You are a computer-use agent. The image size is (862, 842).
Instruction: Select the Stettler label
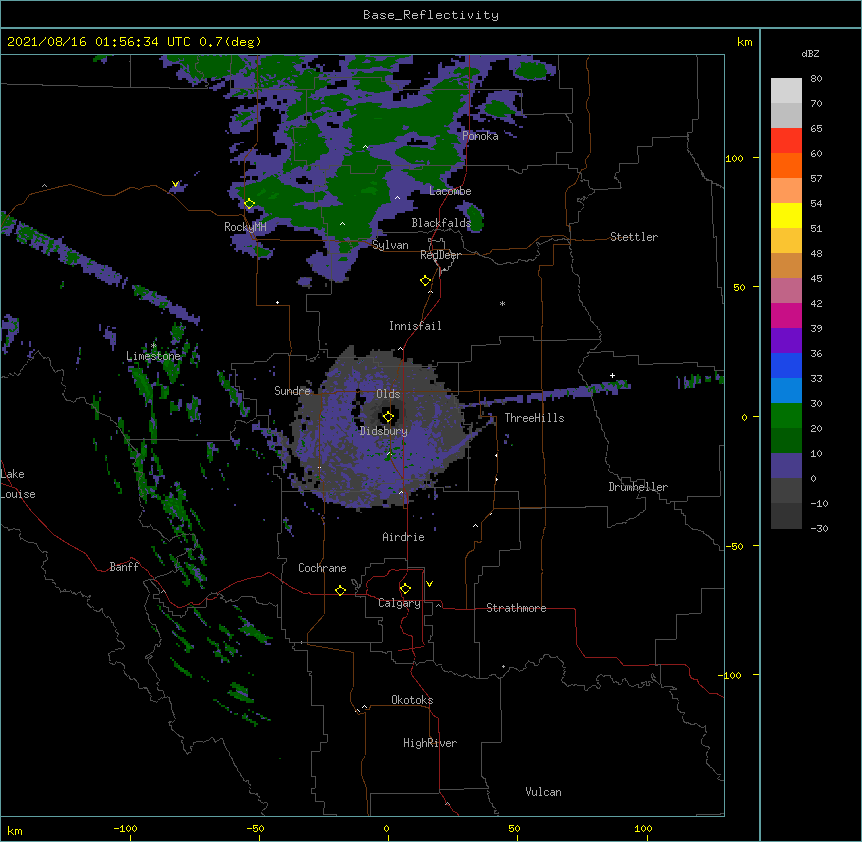point(634,237)
